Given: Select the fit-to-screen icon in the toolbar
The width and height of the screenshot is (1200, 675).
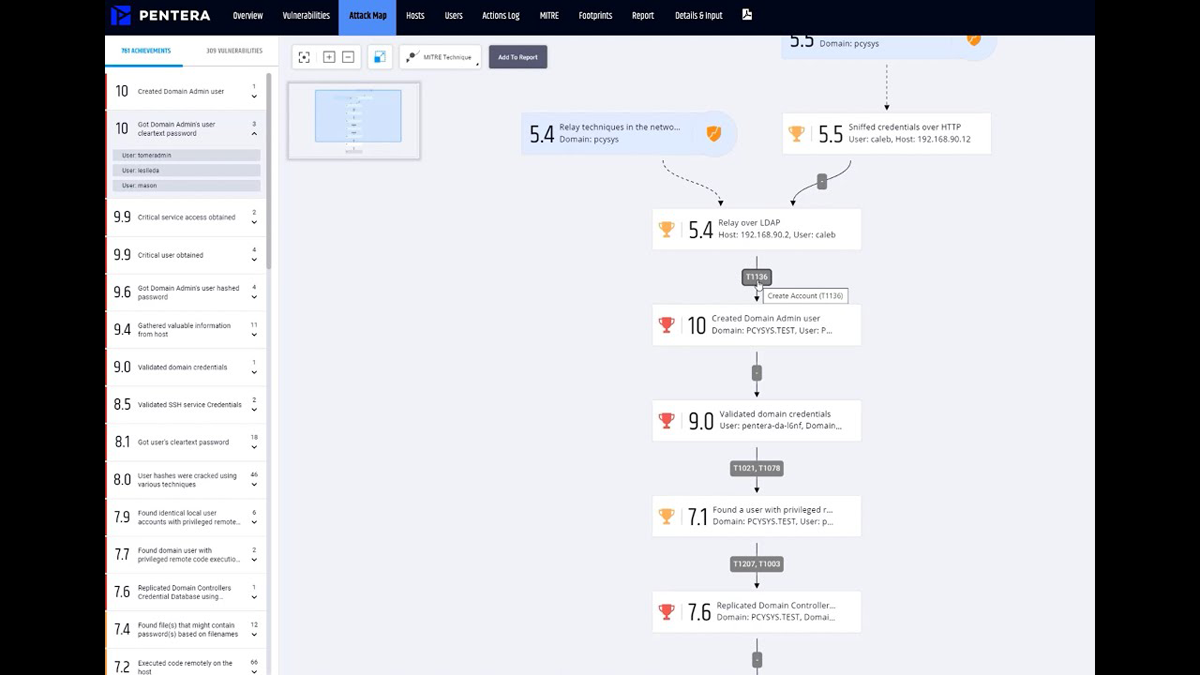Looking at the screenshot, I should click(304, 57).
